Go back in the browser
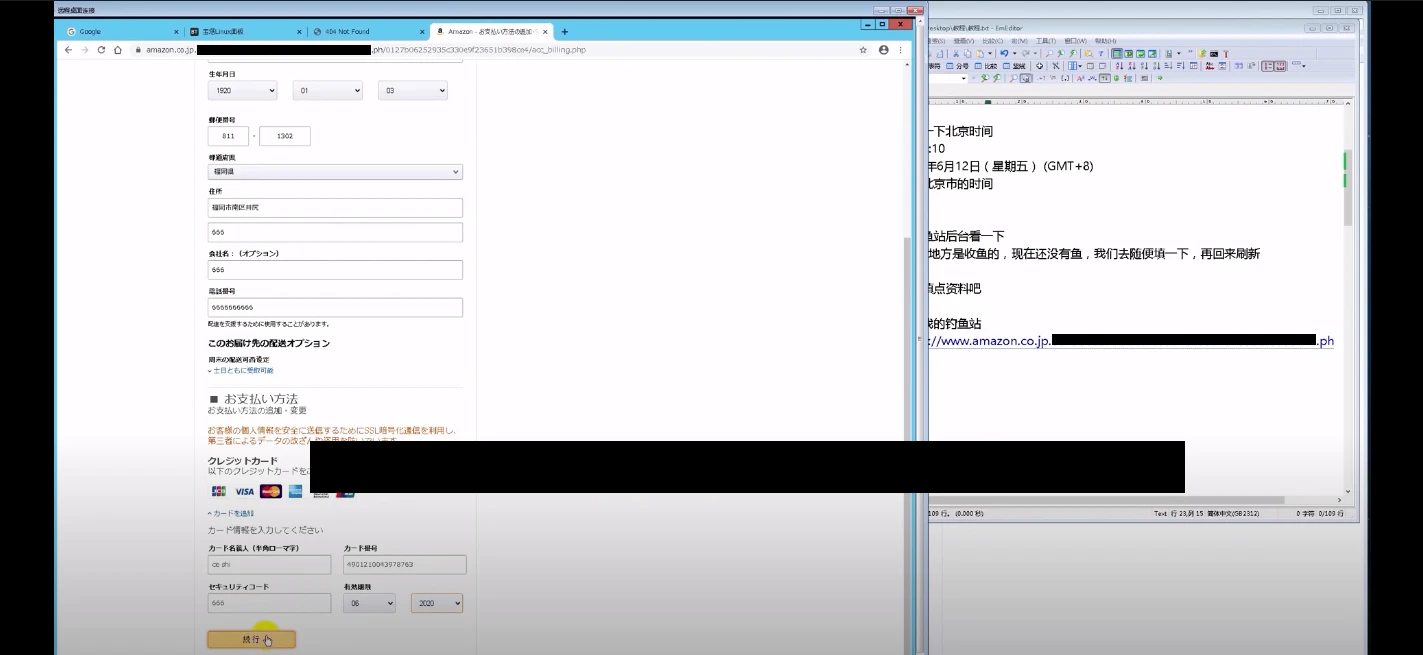Image resolution: width=1423 pixels, height=655 pixels. (69, 49)
